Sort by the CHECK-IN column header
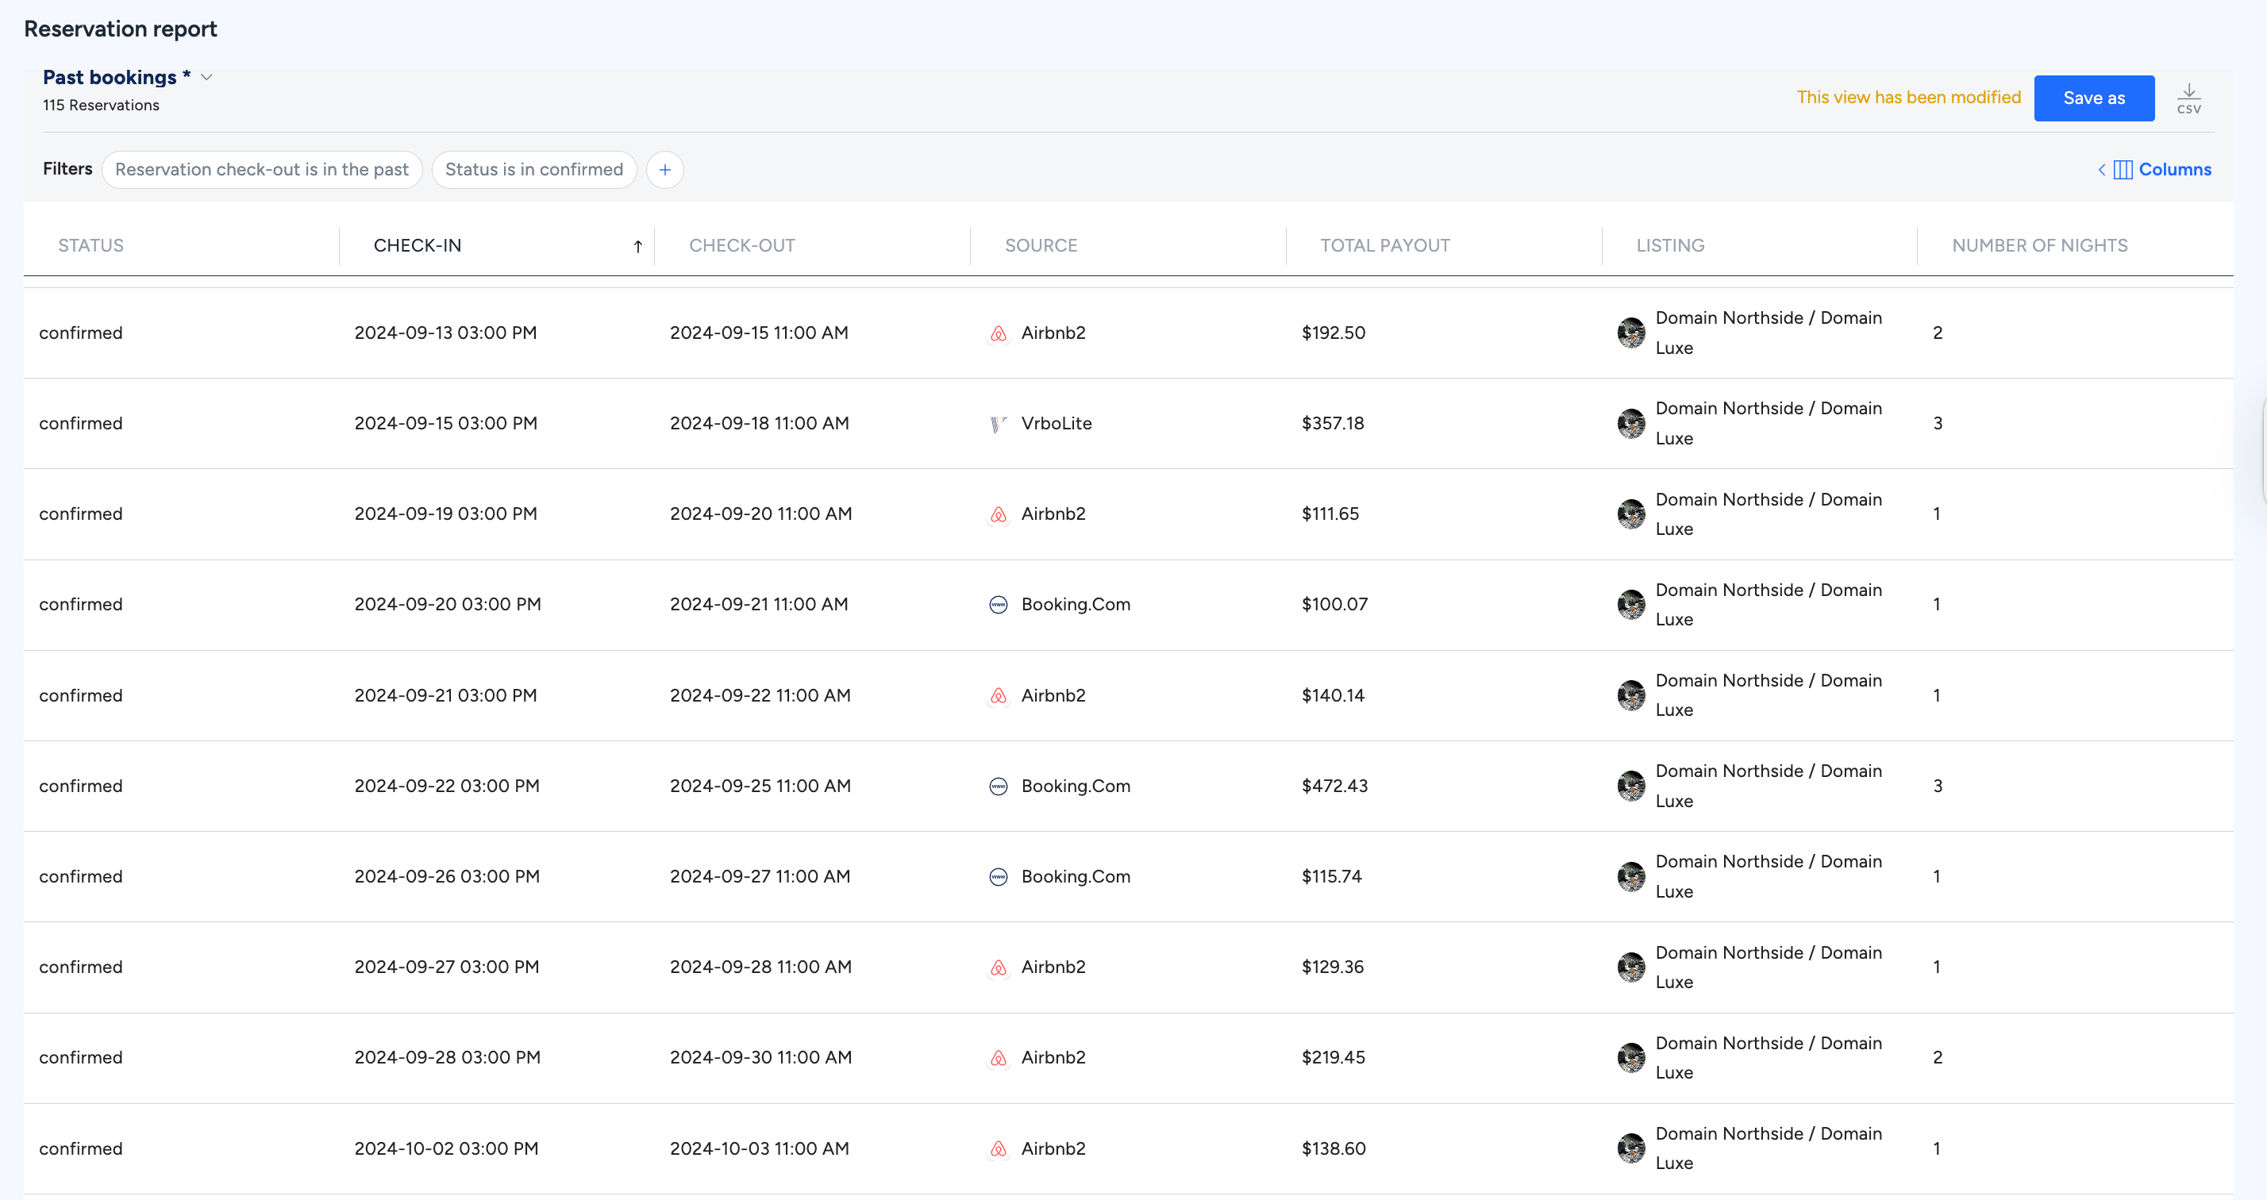2267x1200 pixels. click(x=417, y=246)
